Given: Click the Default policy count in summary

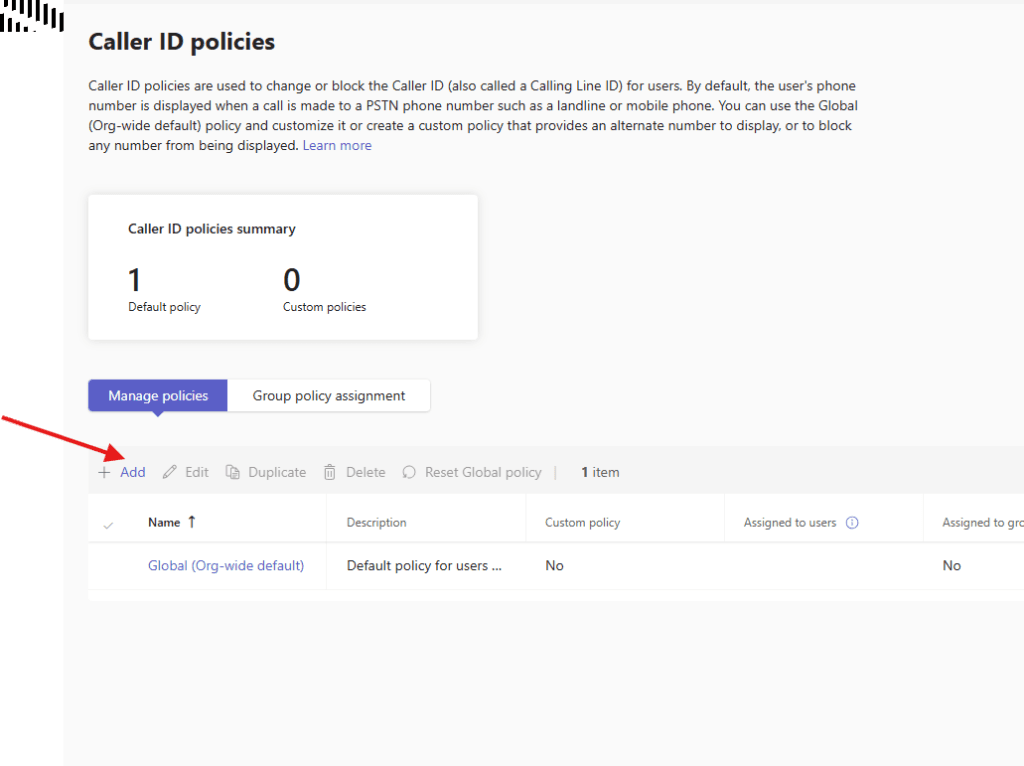Looking at the screenshot, I should (137, 280).
